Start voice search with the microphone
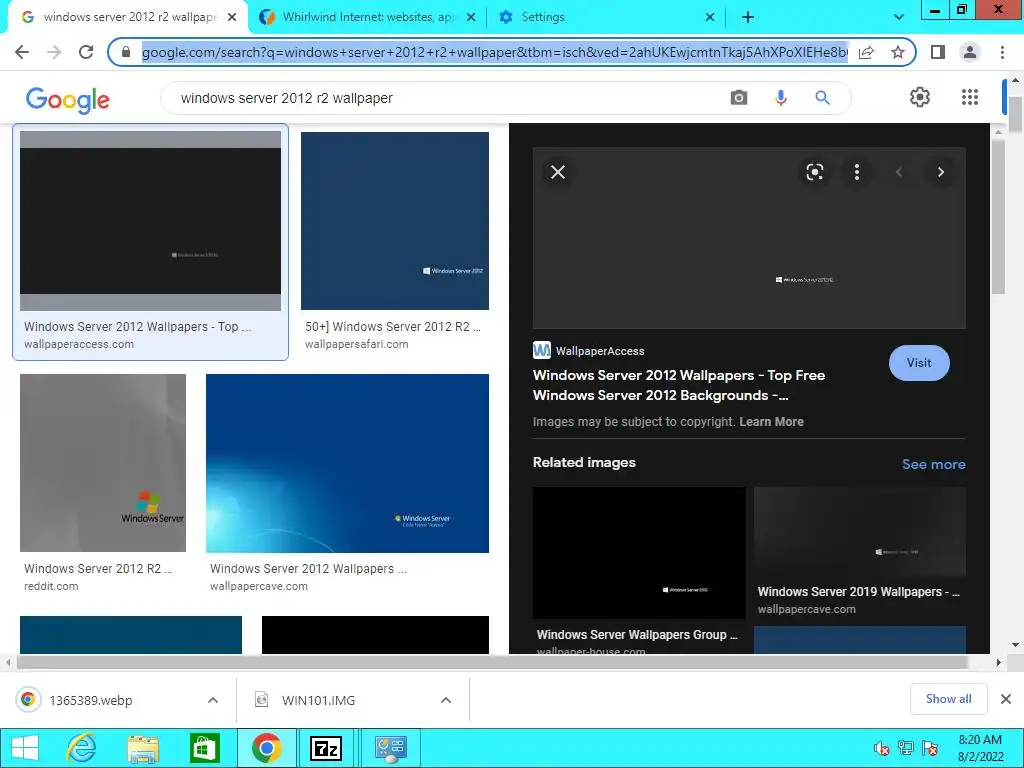Viewport: 1024px width, 768px height. coord(780,98)
